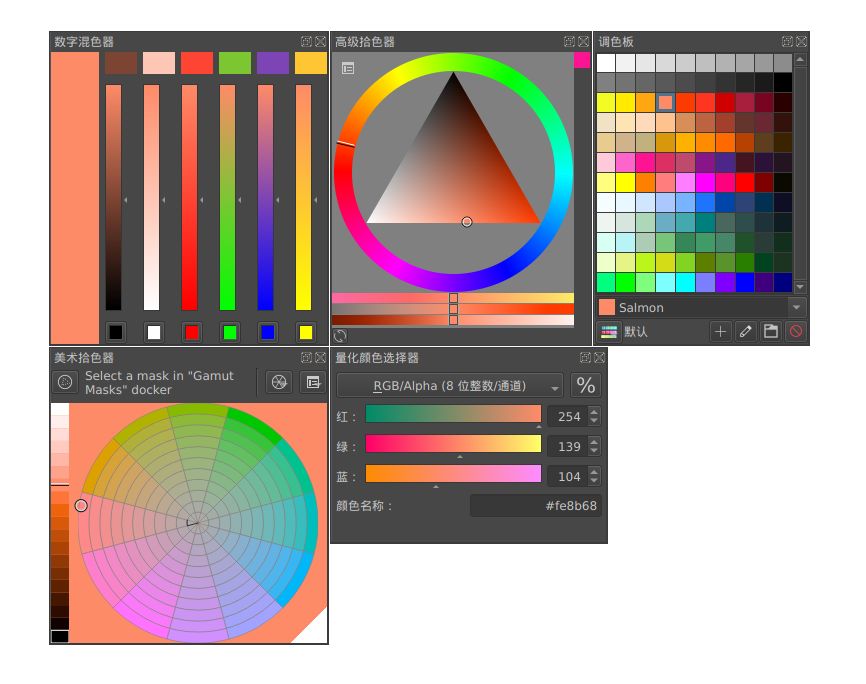Viewport: 866px width, 684px height.
Task: Toggle percentage mode with the % button
Action: tap(586, 386)
